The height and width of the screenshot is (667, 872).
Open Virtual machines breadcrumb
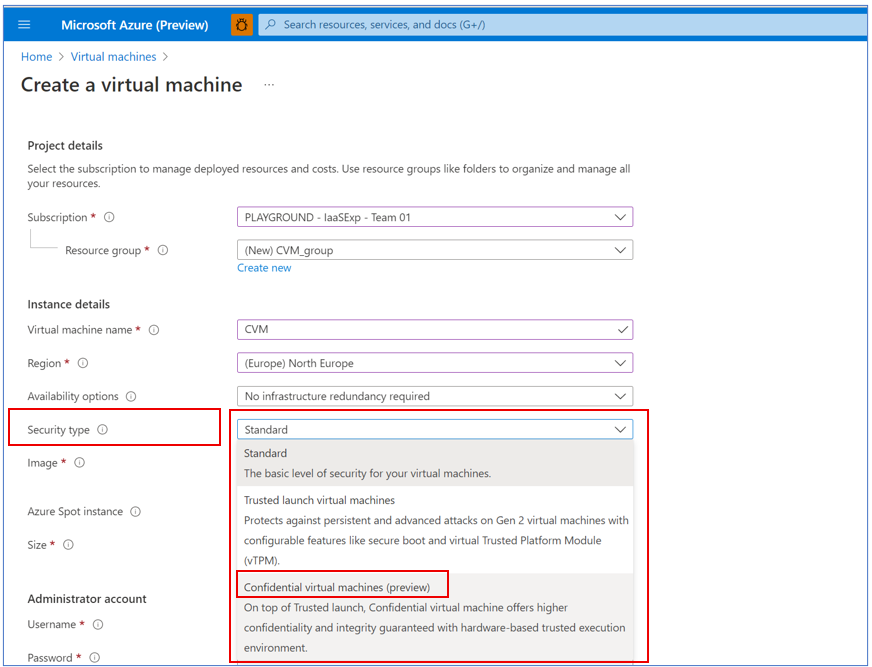pyautogui.click(x=113, y=57)
